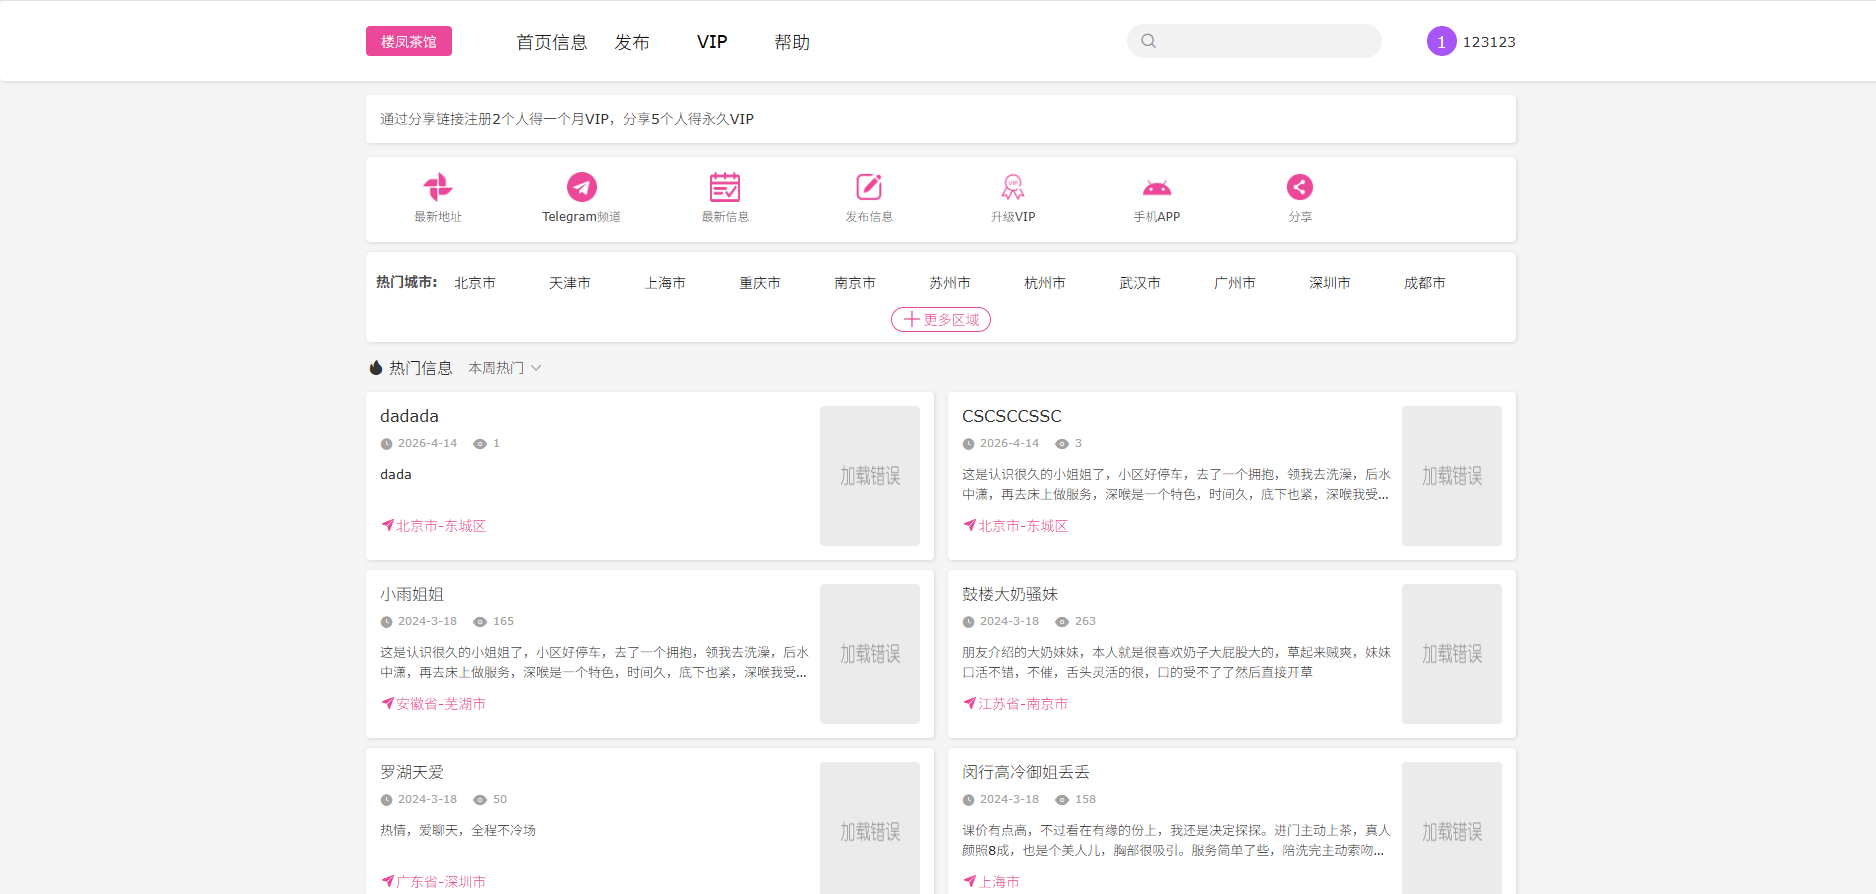Click the 最新信息 calendar icon
Image resolution: width=1876 pixels, height=894 pixels.
[725, 187]
